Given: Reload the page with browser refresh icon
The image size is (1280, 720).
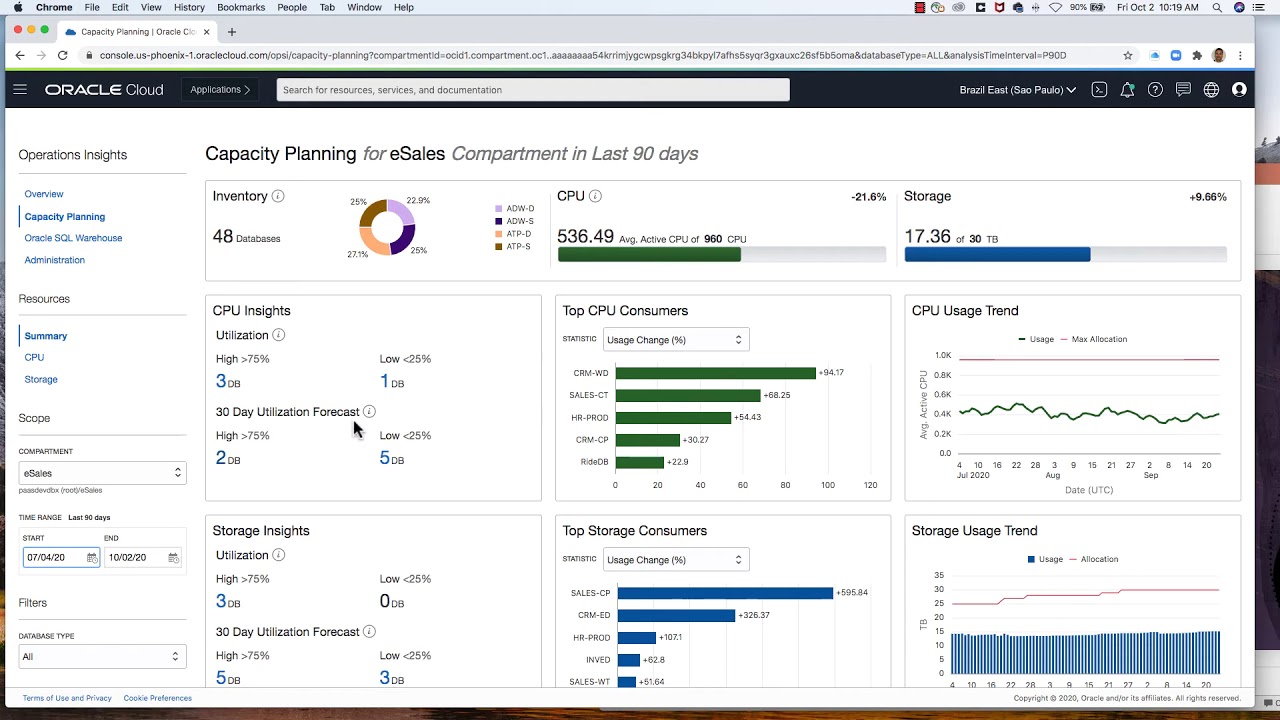Looking at the screenshot, I should [63, 55].
